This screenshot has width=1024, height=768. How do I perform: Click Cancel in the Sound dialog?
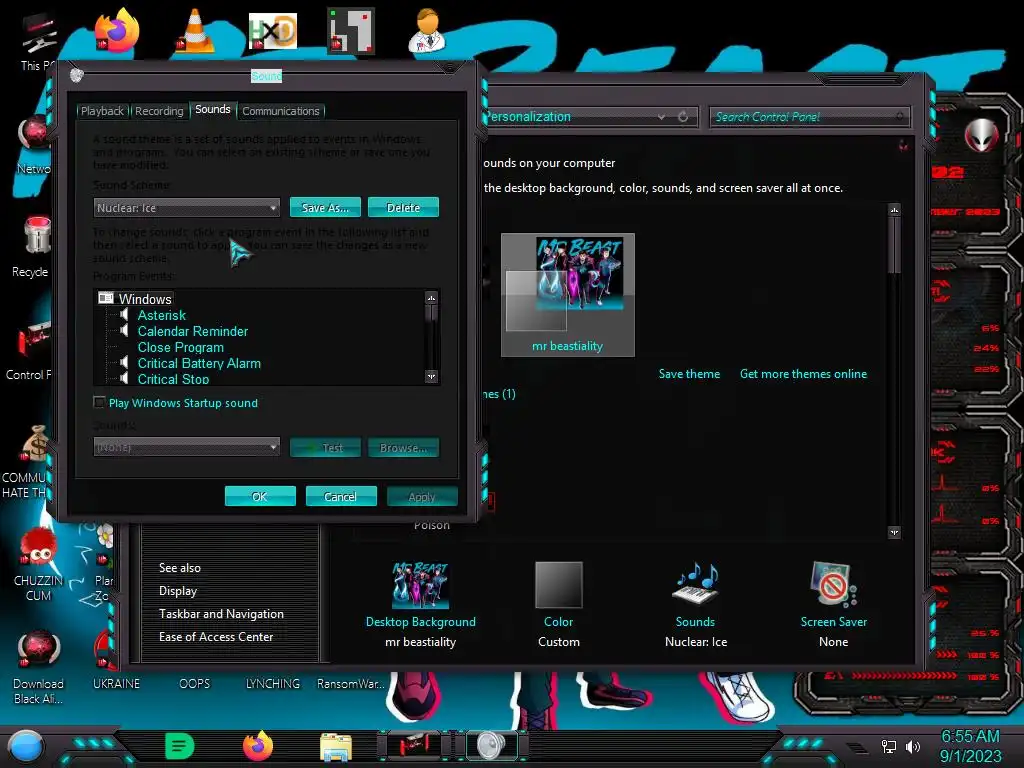point(341,496)
